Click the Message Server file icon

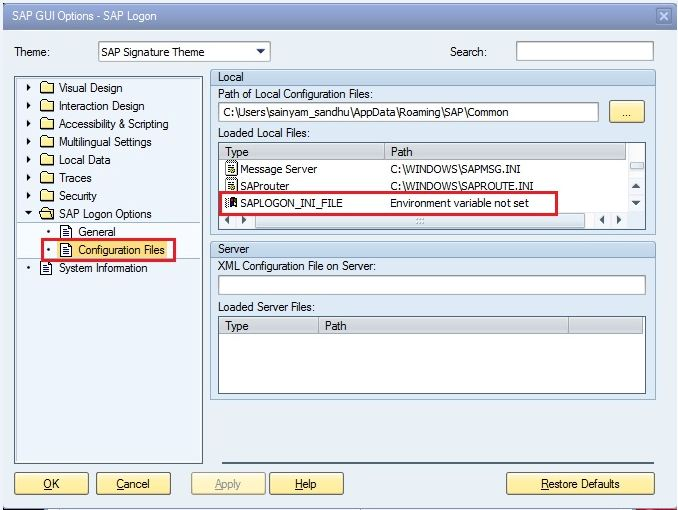[x=232, y=169]
